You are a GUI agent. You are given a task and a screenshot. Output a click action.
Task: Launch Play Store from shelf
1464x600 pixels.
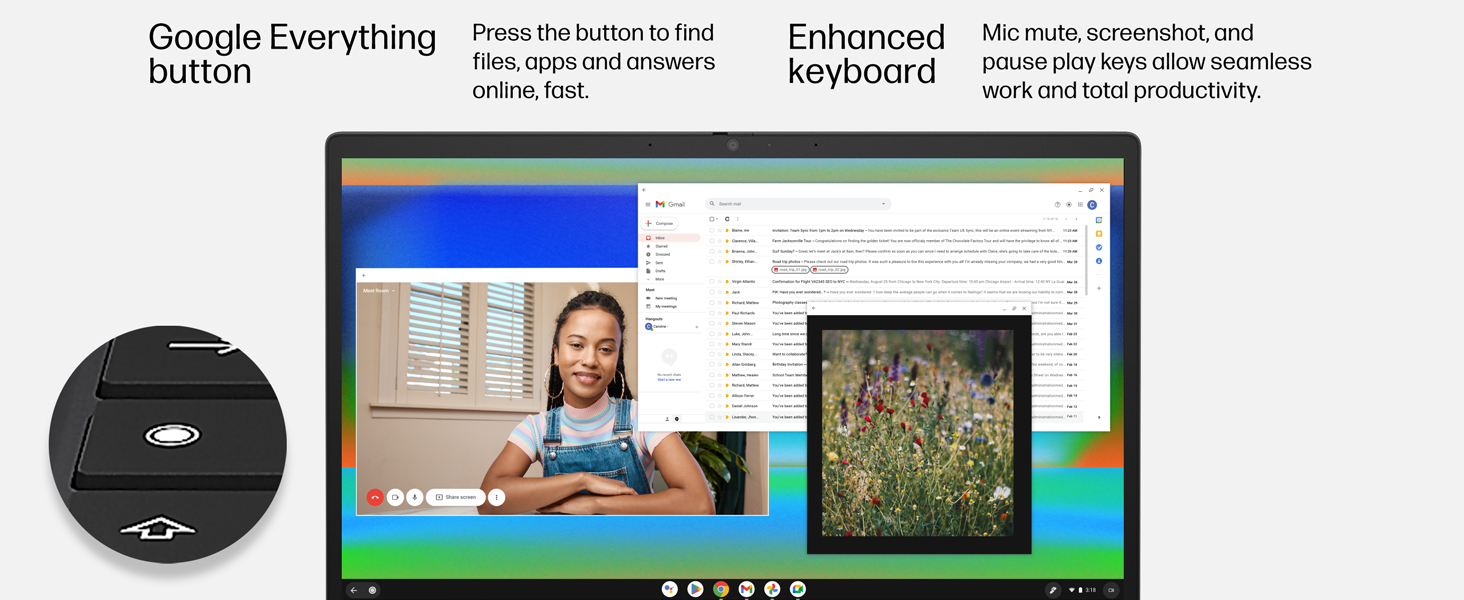coord(695,590)
